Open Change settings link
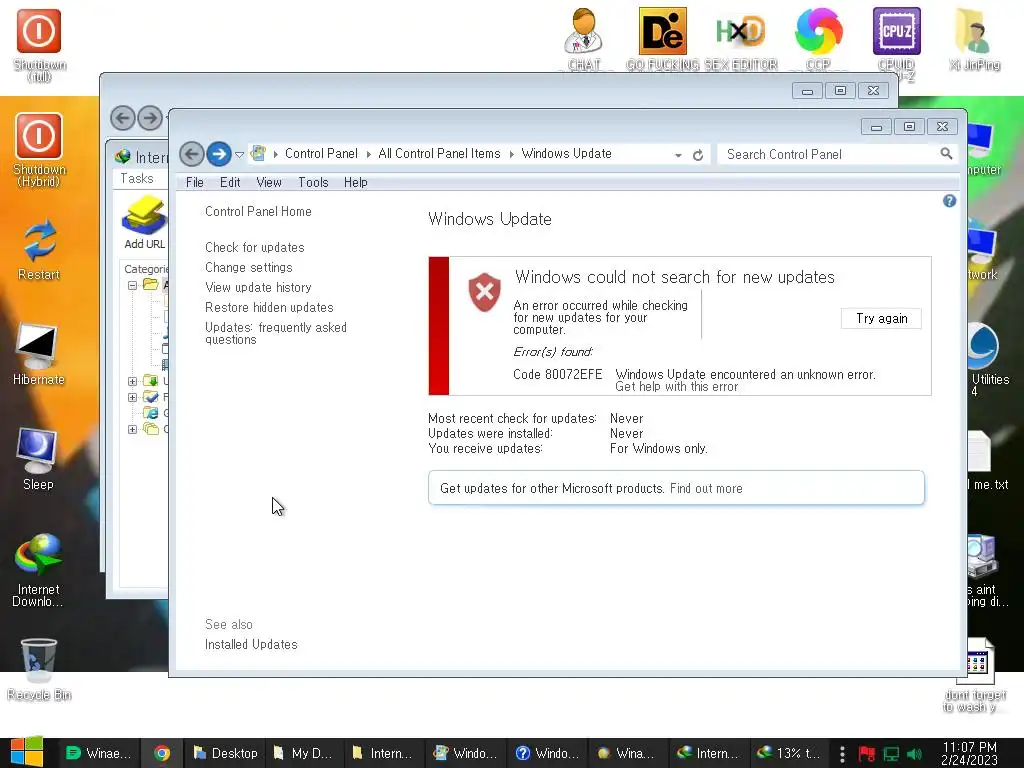 (x=249, y=268)
